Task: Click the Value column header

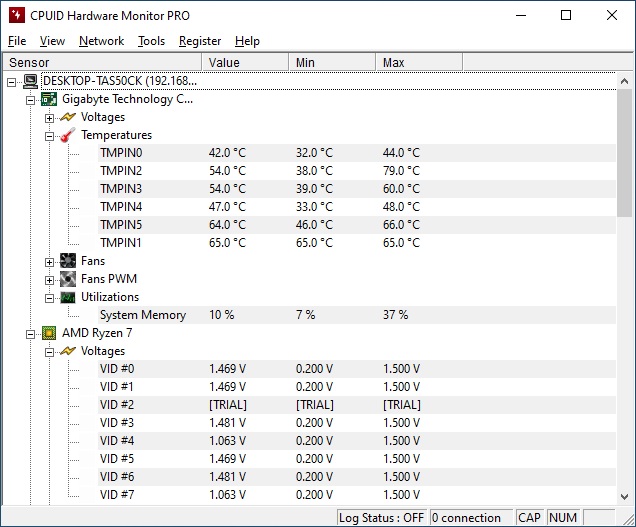Action: 245,62
